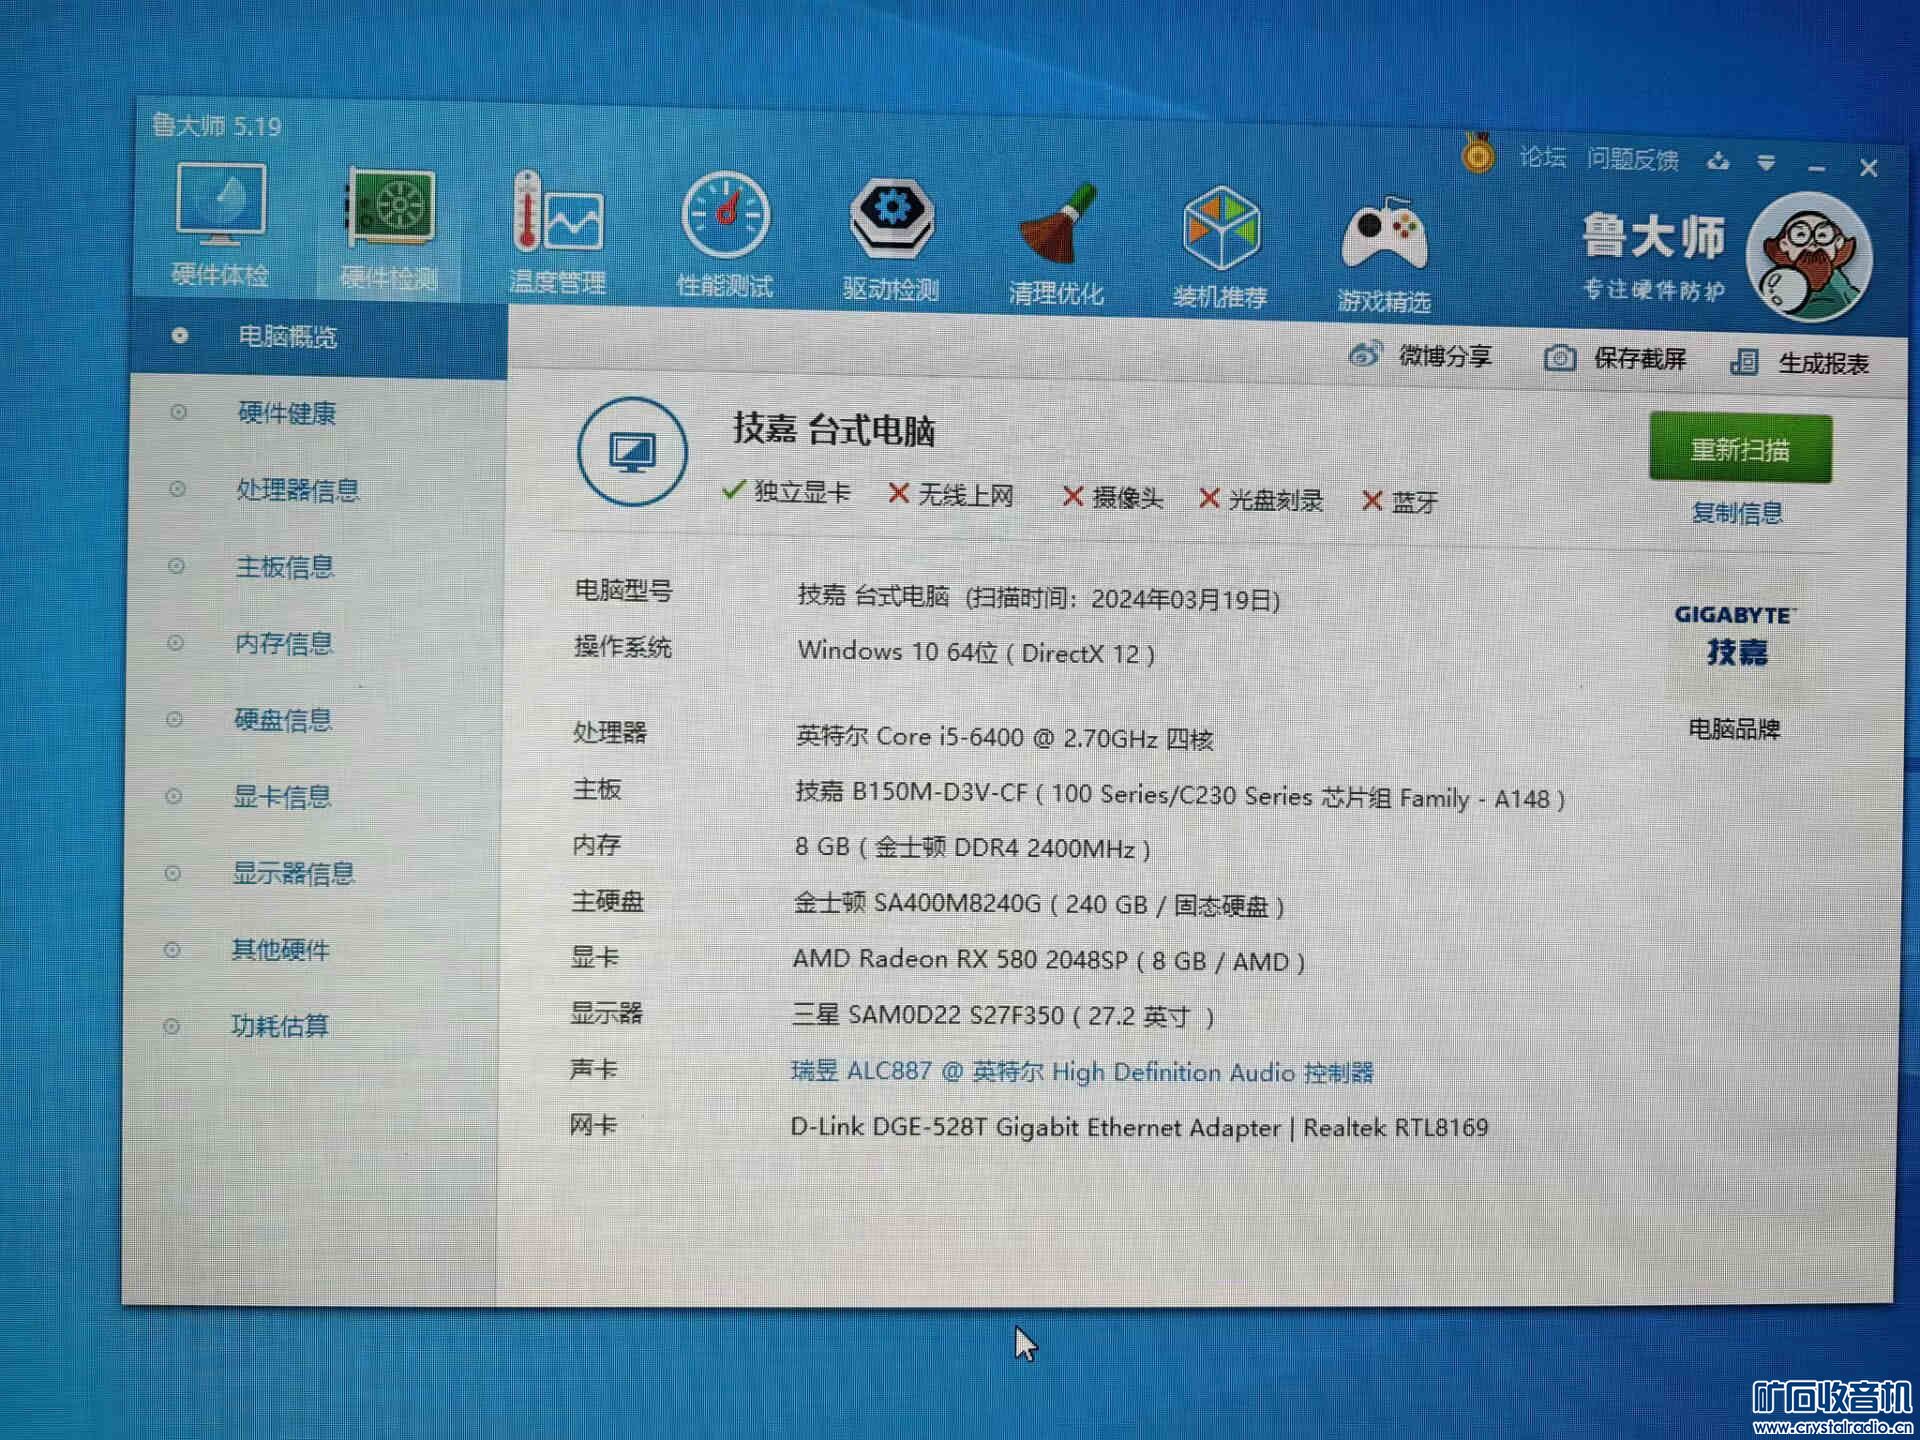Image resolution: width=1920 pixels, height=1440 pixels.
Task: Select the 温度管理 thermometer icon
Action: coord(557,212)
